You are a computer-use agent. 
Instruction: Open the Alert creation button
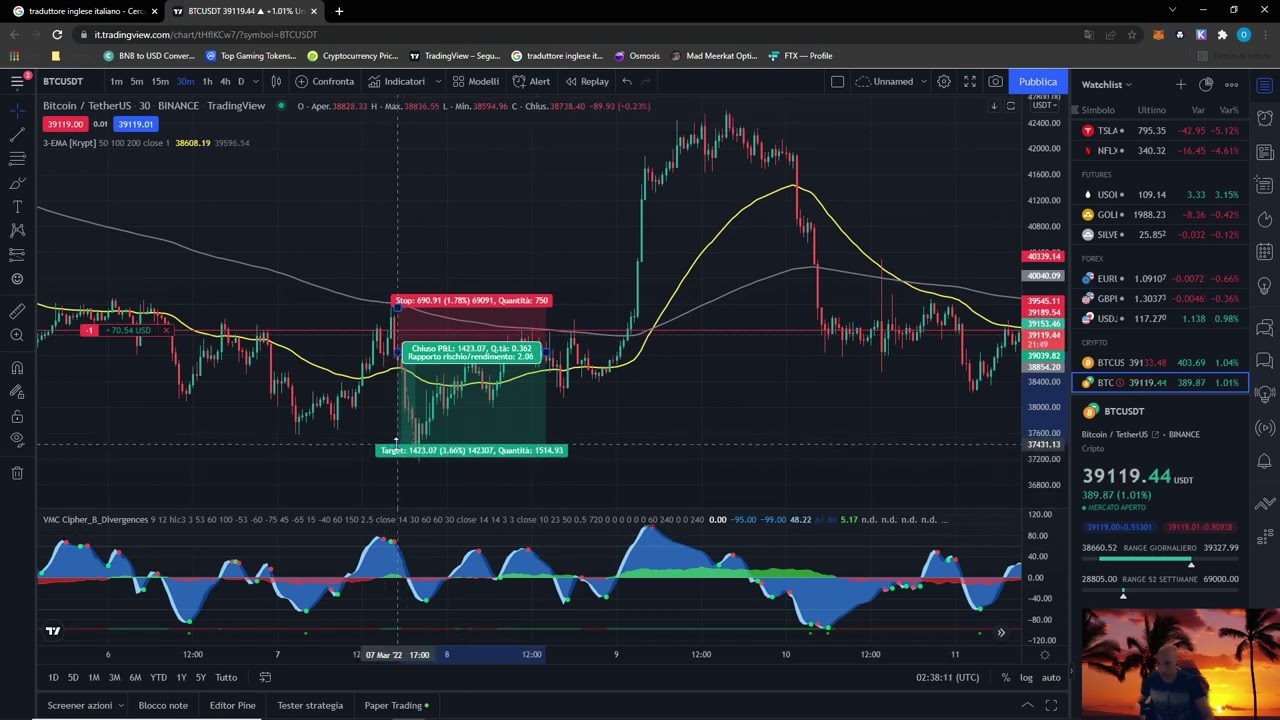click(532, 81)
